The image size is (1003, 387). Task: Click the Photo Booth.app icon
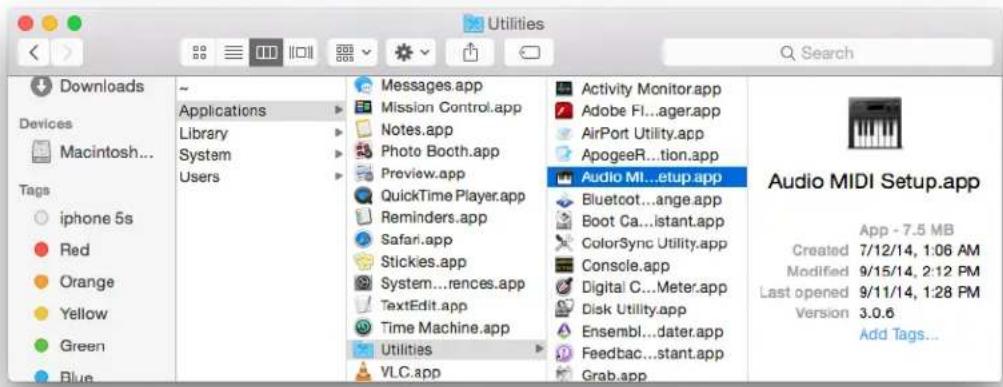point(363,152)
